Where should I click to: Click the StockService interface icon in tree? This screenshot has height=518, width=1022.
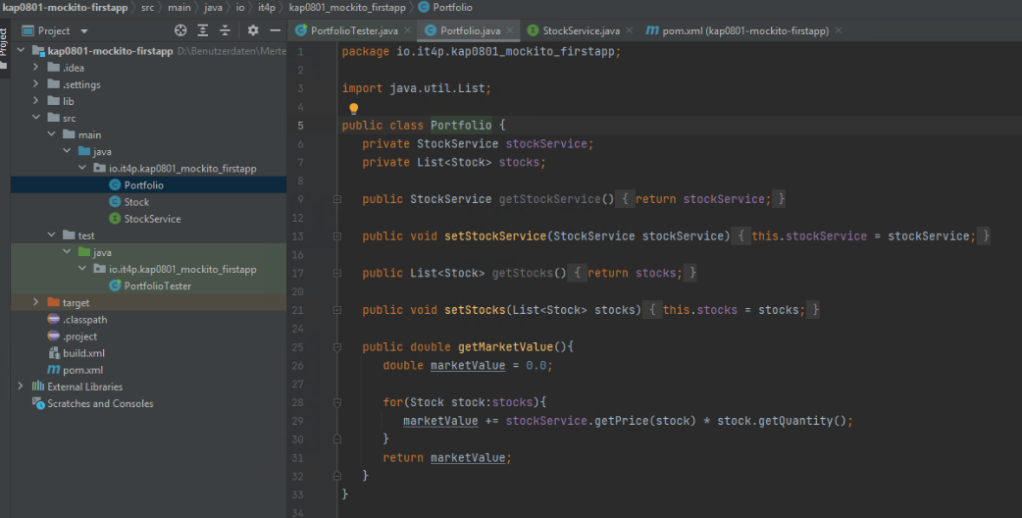[115, 219]
